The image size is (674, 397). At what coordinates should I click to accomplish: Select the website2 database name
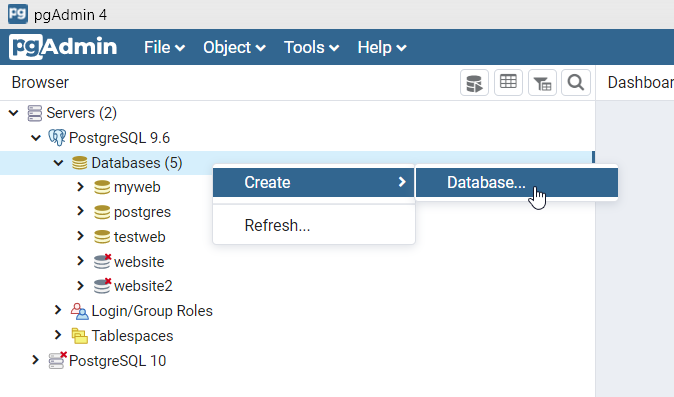click(143, 286)
